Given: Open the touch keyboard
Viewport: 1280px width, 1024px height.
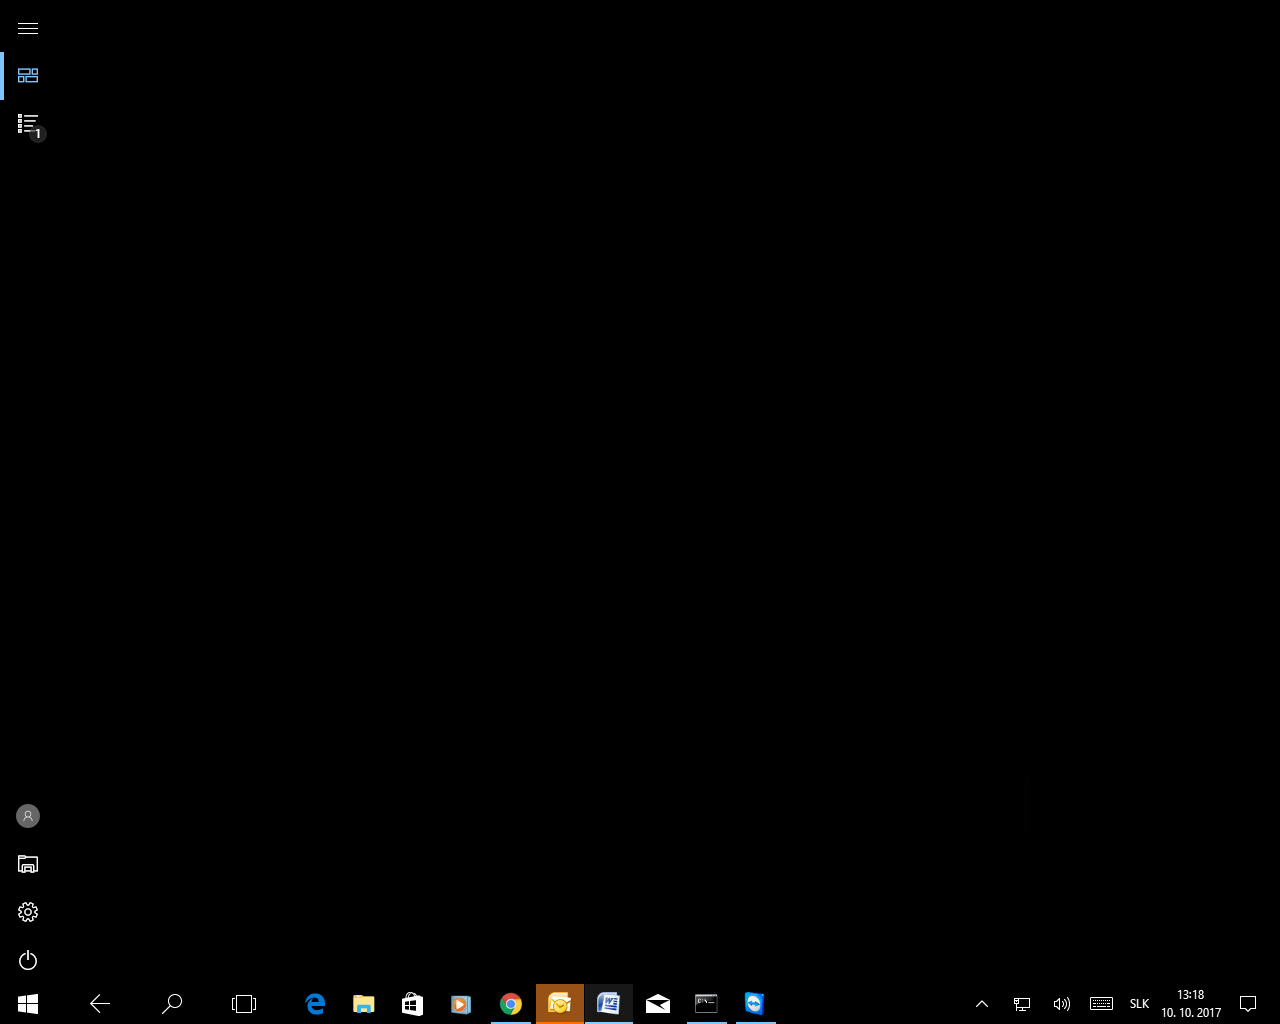Looking at the screenshot, I should click(x=1101, y=1004).
